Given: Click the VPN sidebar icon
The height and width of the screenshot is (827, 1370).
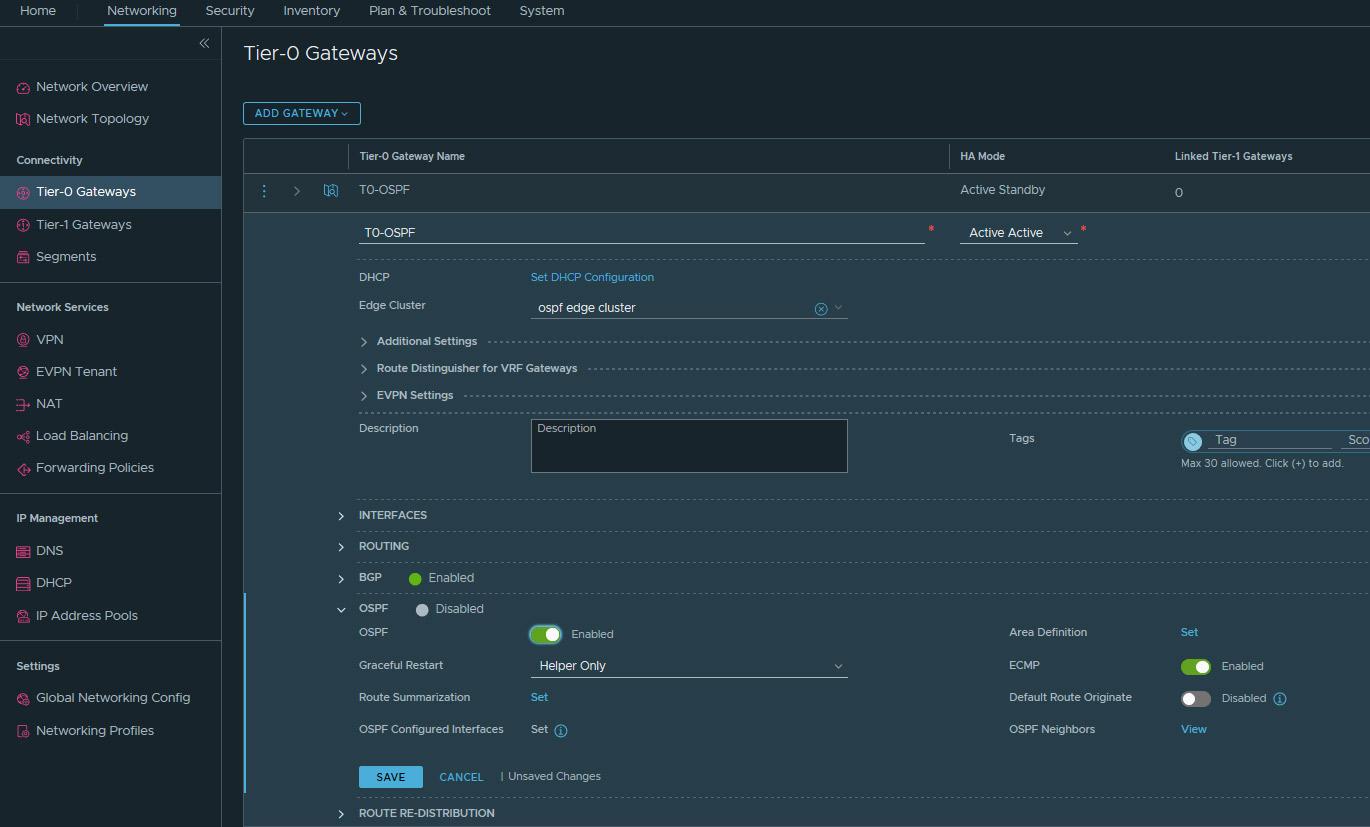Looking at the screenshot, I should point(23,340).
